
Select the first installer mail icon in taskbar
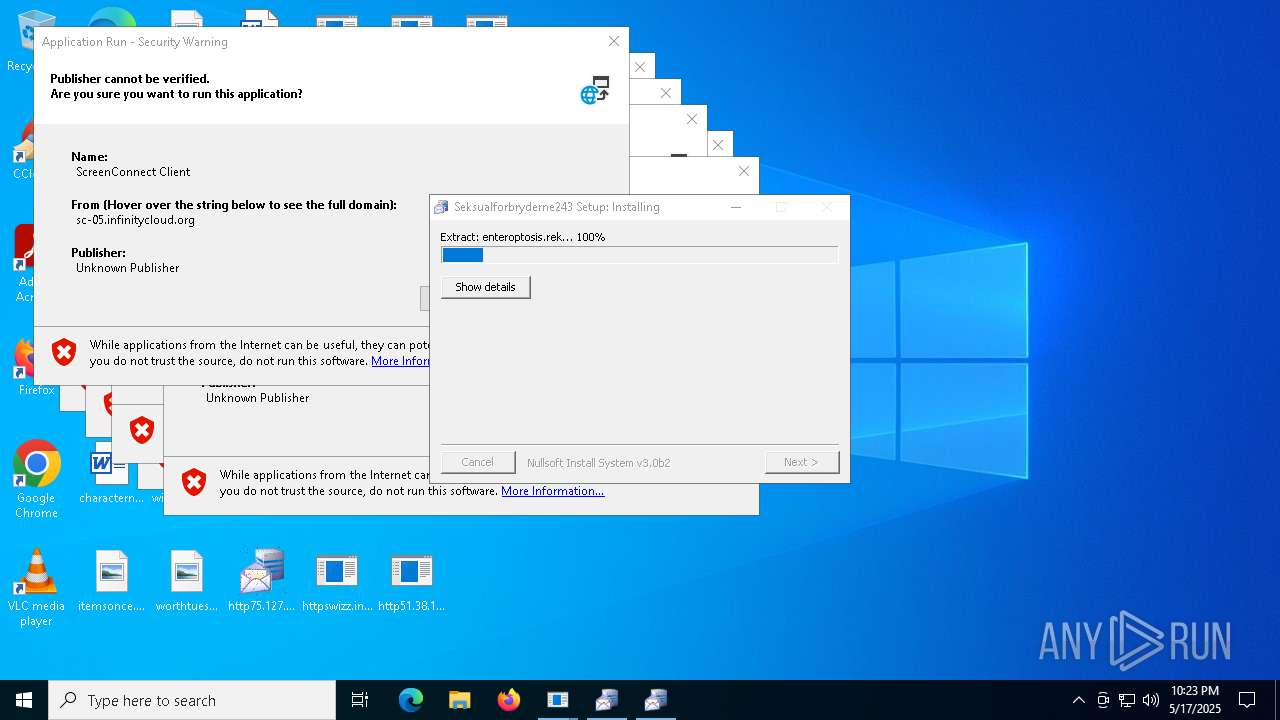point(607,700)
